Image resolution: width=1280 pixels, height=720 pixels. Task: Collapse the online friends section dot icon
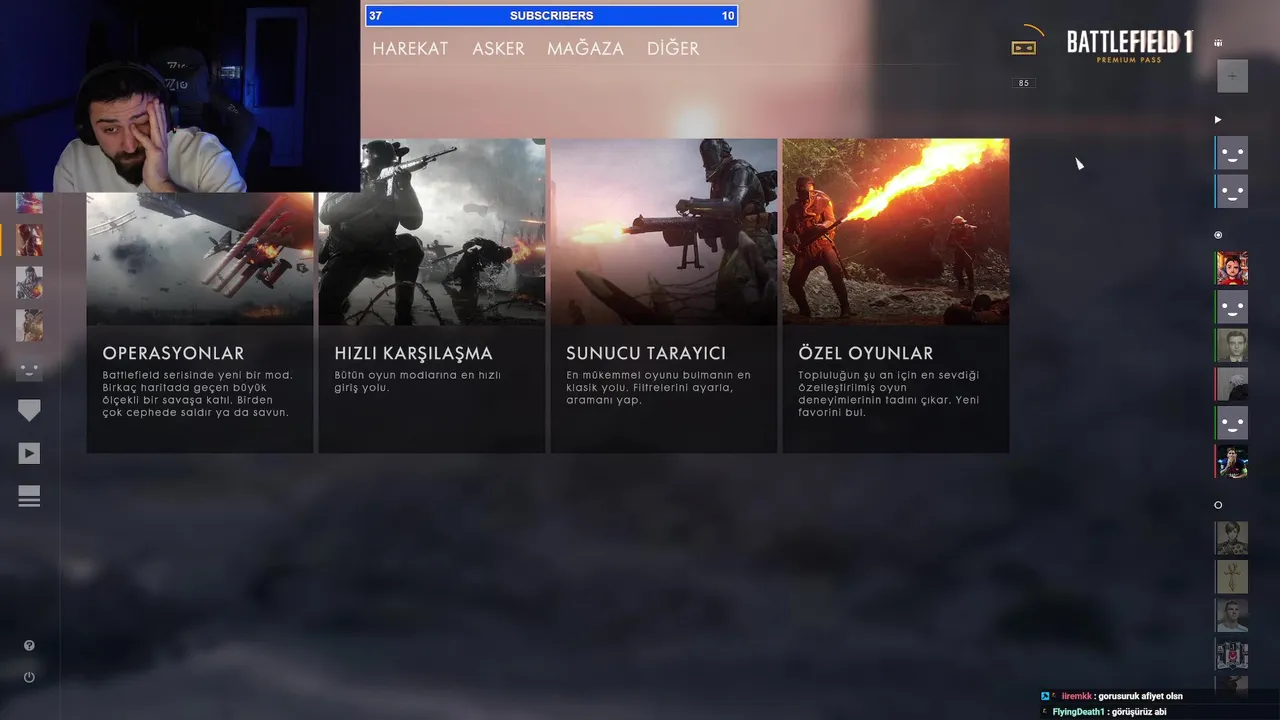click(x=1218, y=235)
